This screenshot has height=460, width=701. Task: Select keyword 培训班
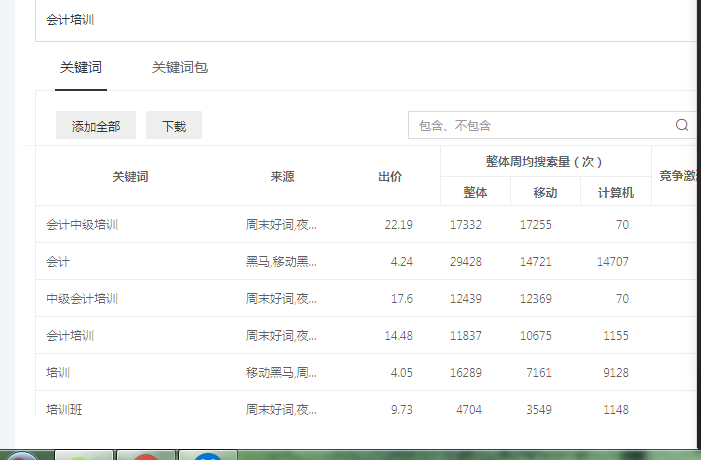click(x=64, y=409)
